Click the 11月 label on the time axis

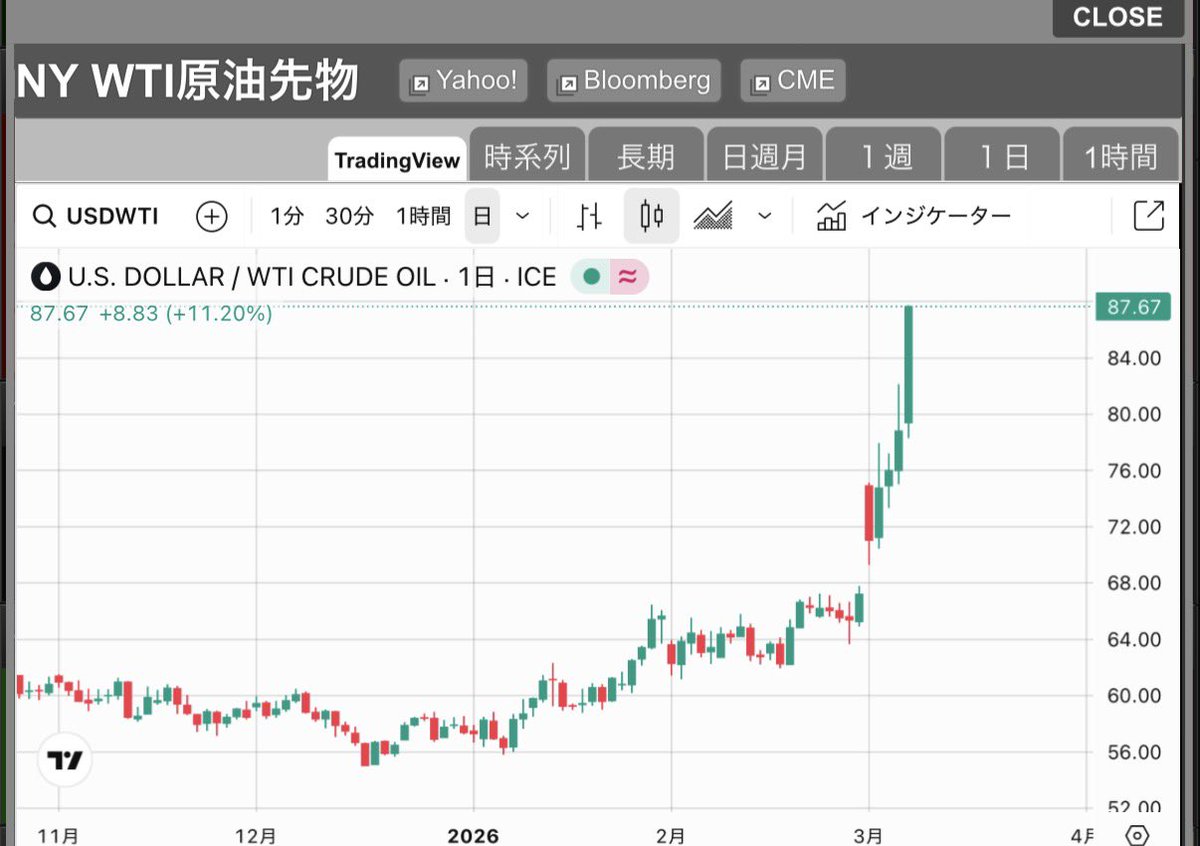(59, 835)
